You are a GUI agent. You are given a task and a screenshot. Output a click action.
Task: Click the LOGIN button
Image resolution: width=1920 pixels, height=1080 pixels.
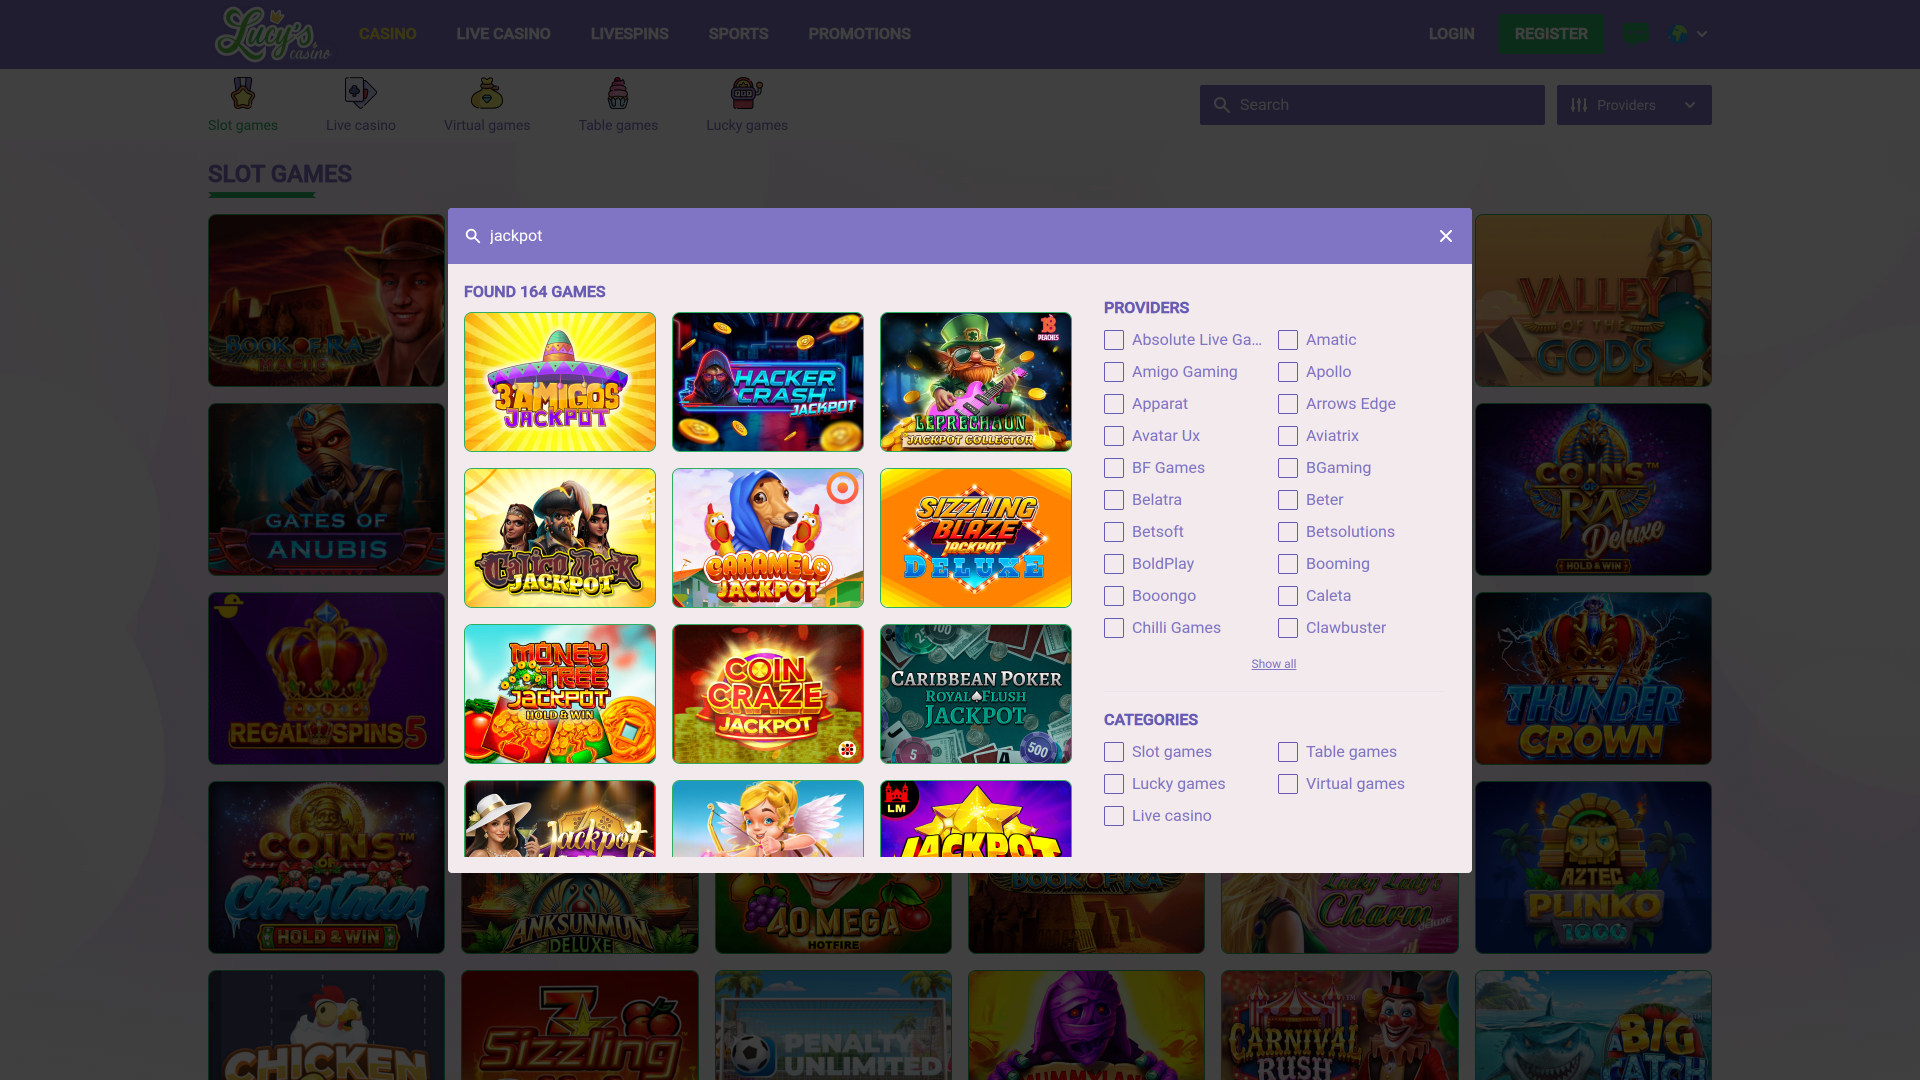(x=1451, y=33)
